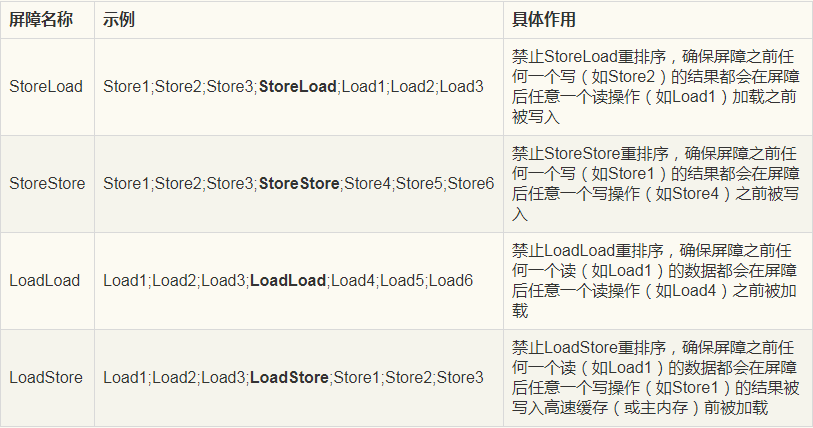Click the 具体作用 column header
This screenshot has height=428, width=813.
click(x=544, y=20)
